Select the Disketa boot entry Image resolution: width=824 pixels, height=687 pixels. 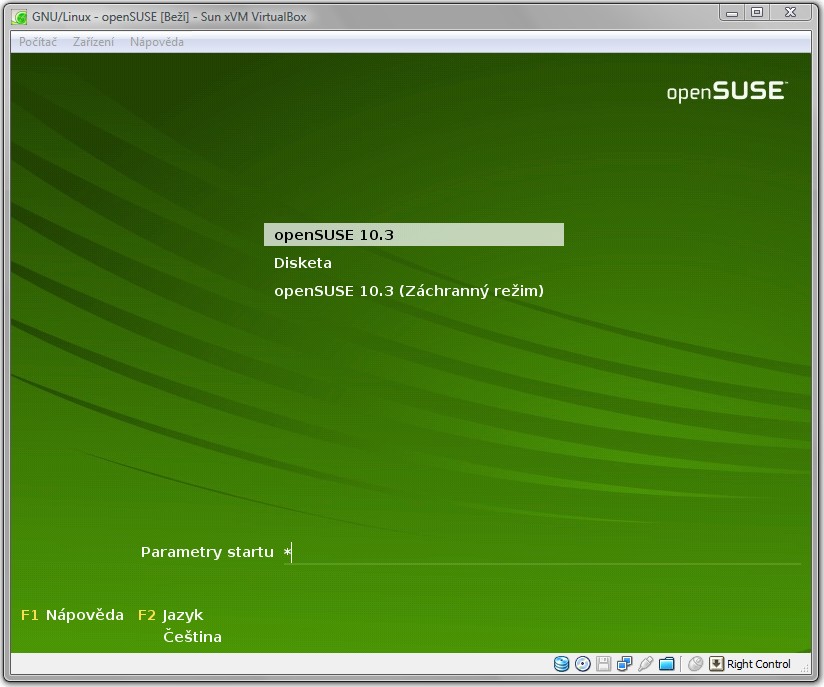click(303, 263)
